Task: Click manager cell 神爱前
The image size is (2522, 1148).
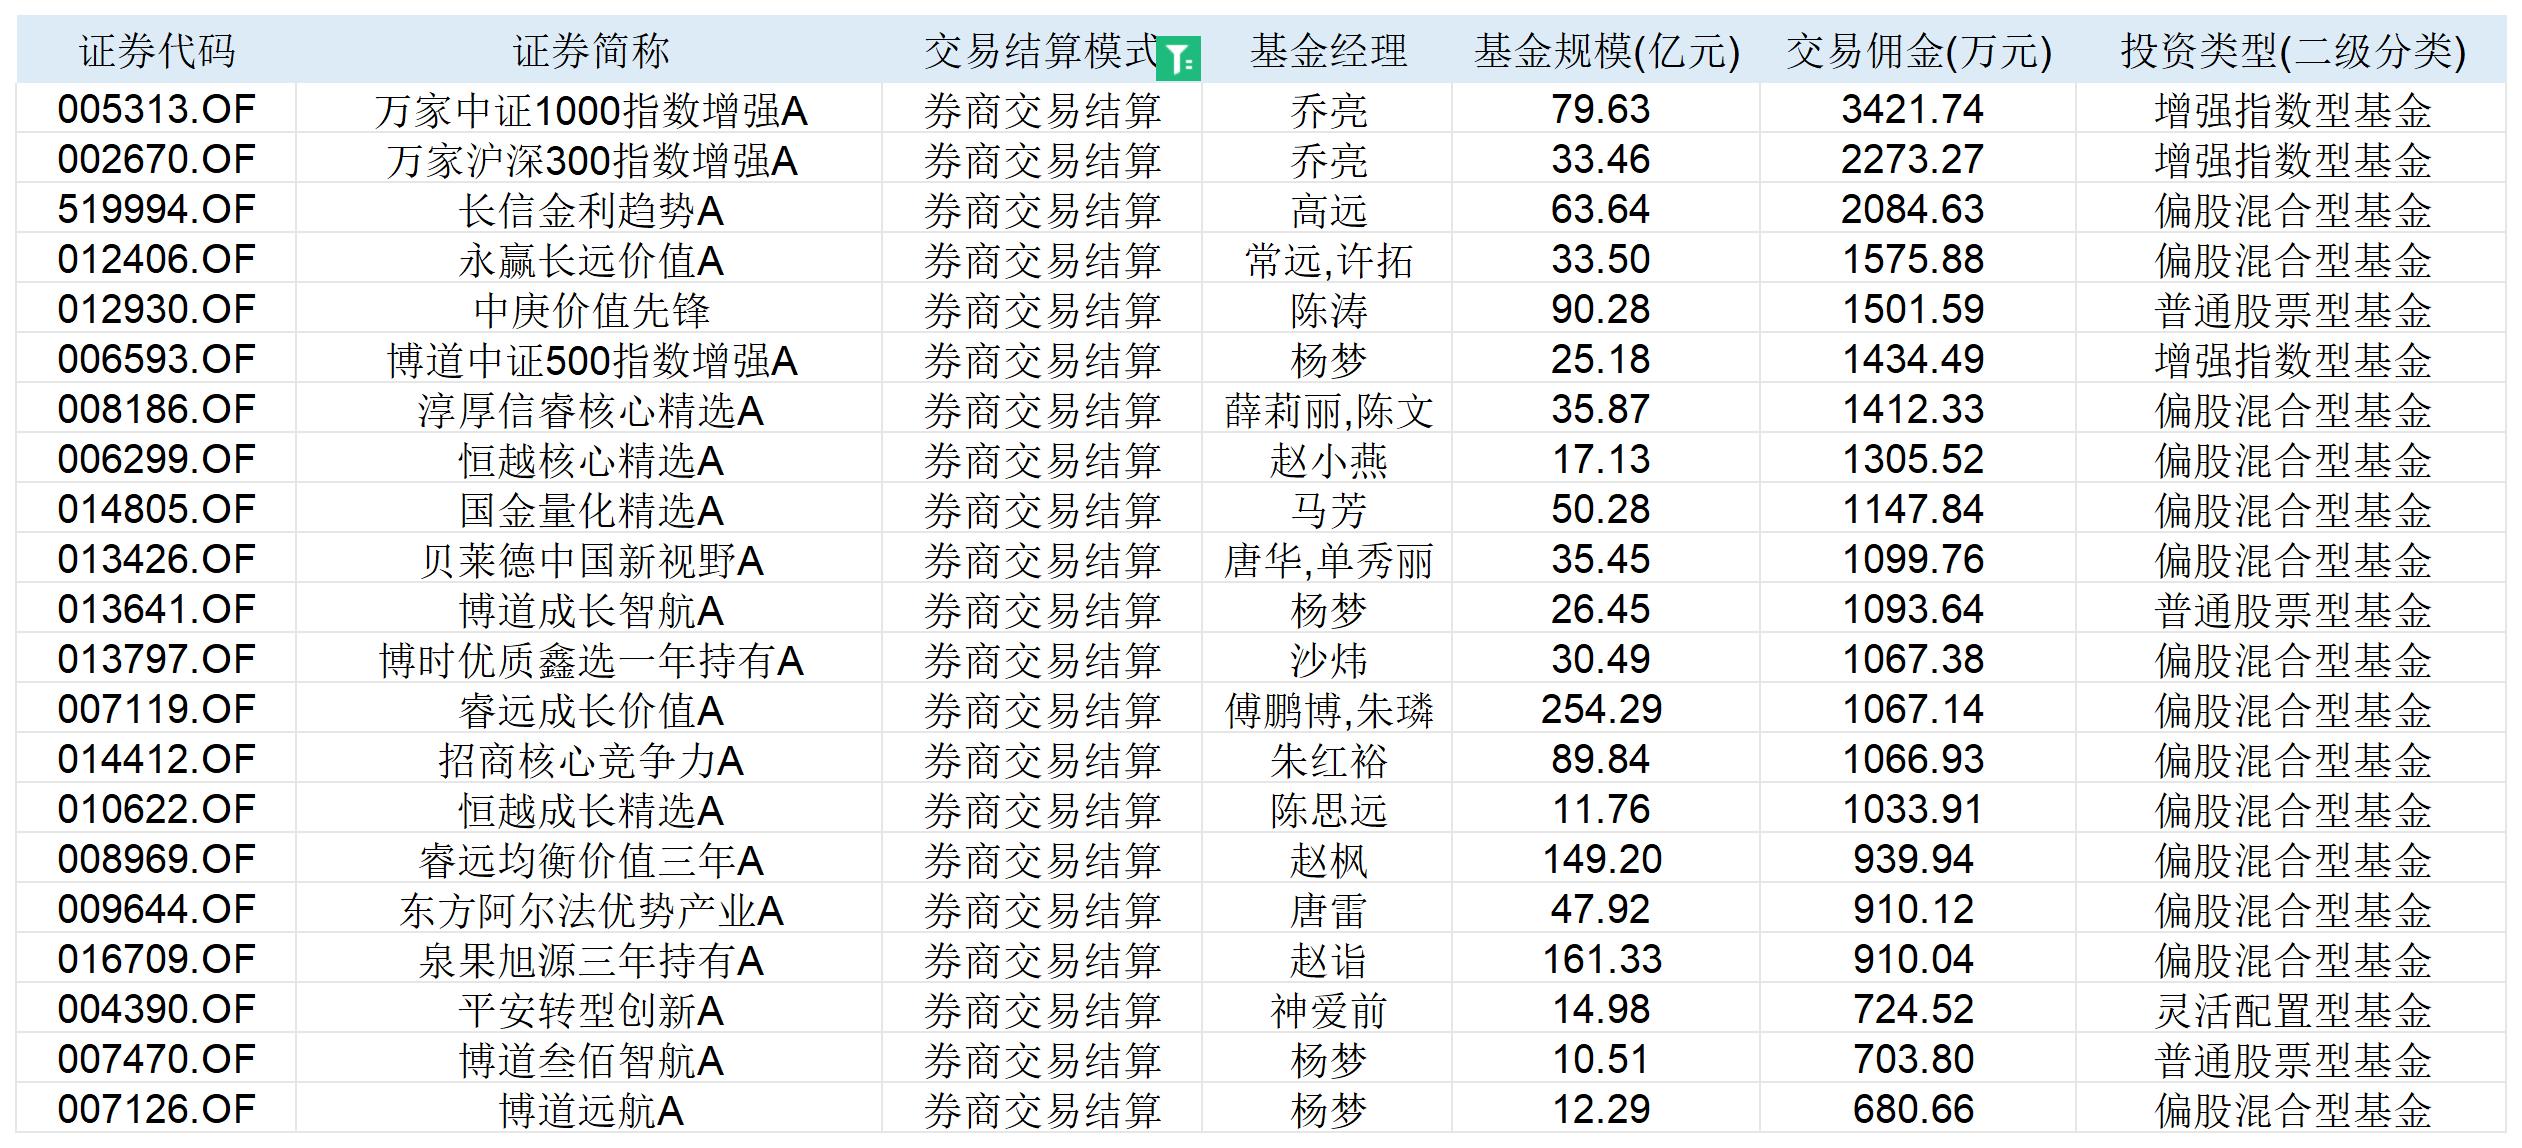Action: (x=1327, y=1010)
